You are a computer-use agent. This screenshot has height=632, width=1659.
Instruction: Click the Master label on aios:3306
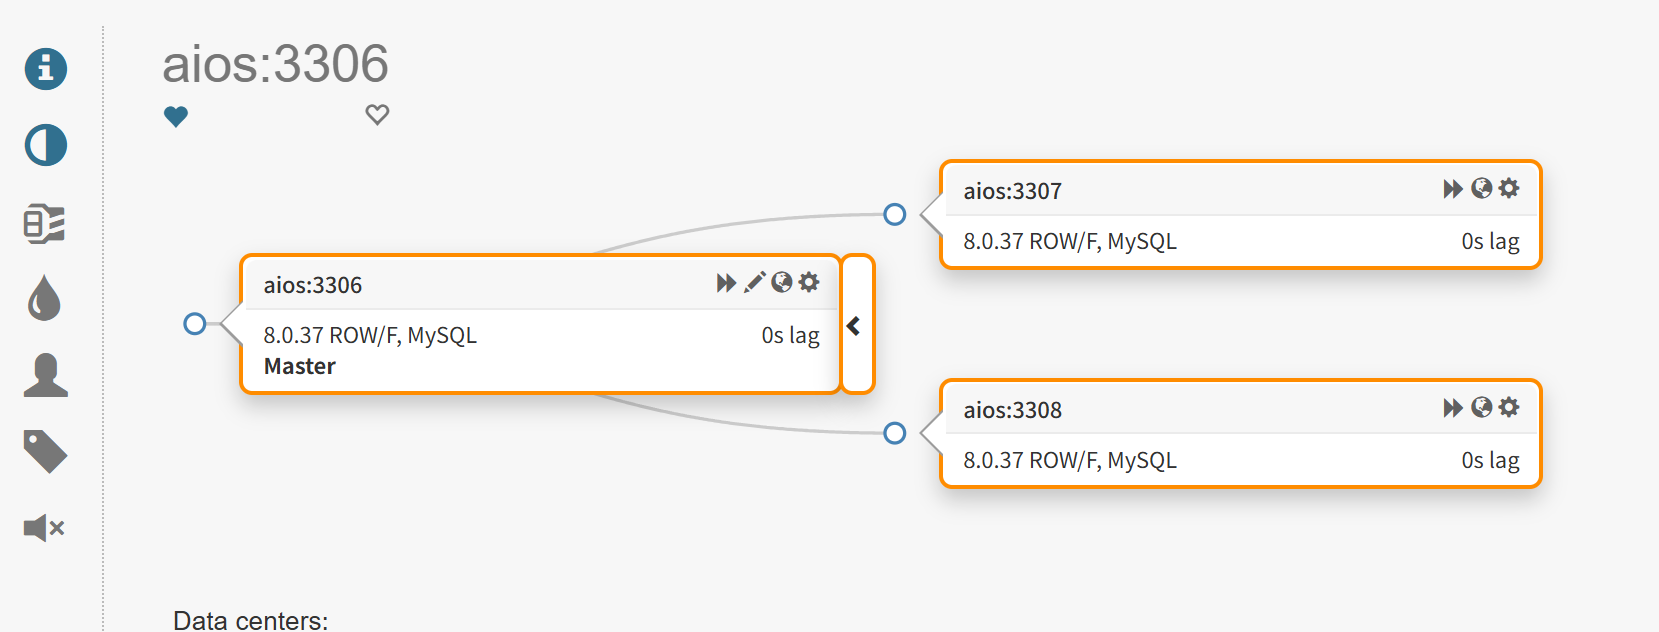pos(300,366)
